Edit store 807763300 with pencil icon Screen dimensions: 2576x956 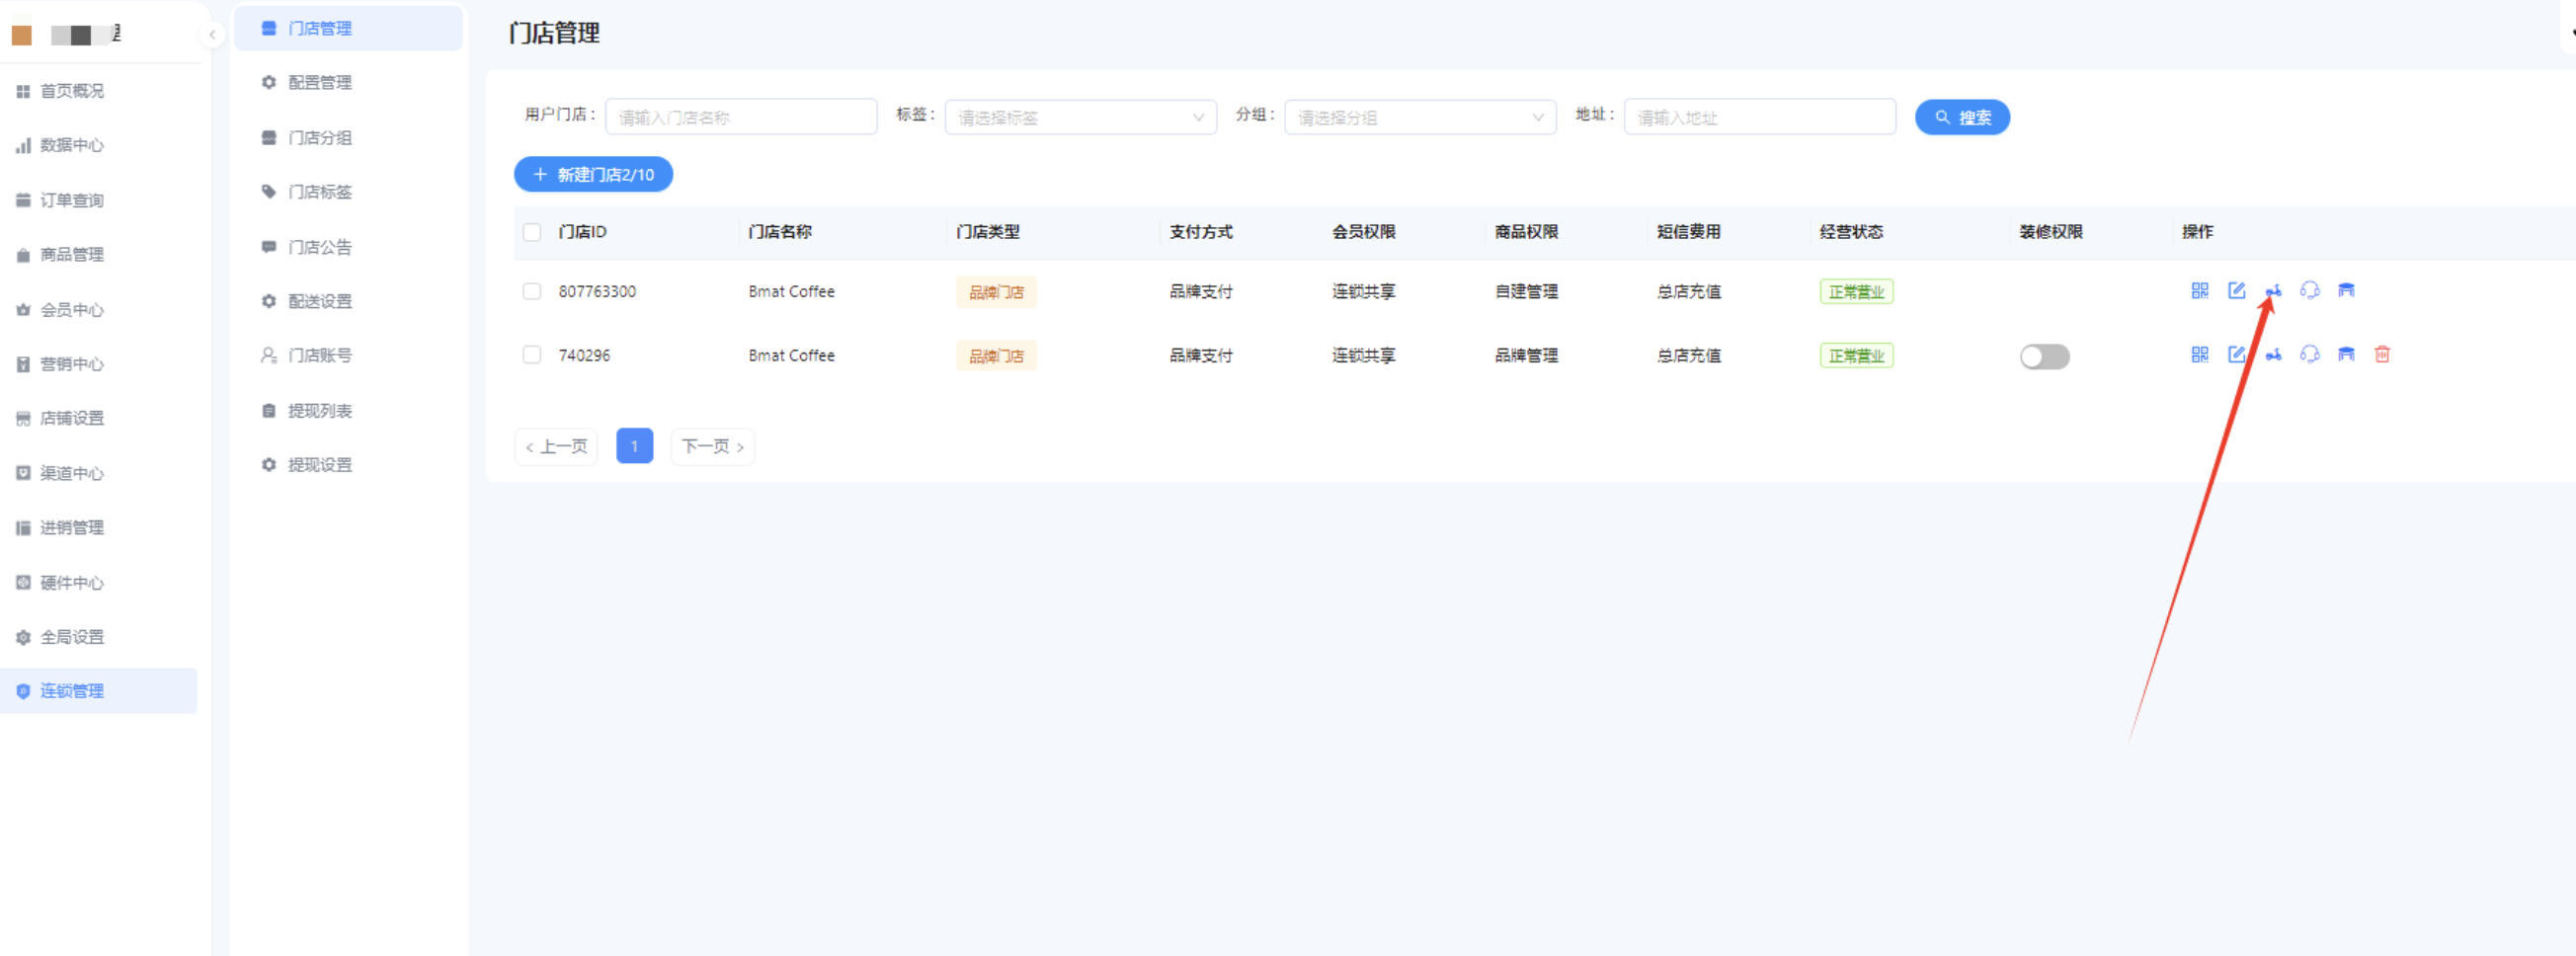(2236, 290)
